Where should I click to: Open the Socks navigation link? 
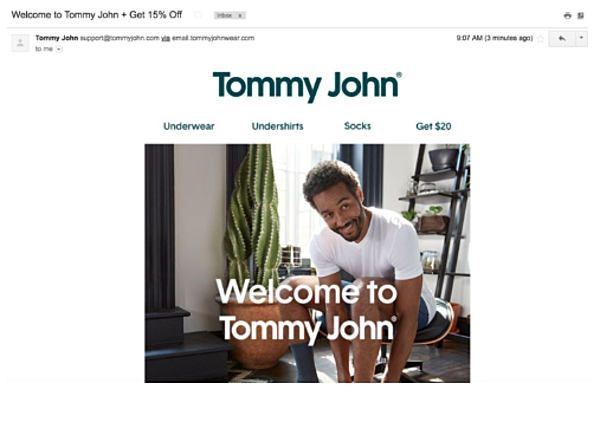point(357,126)
